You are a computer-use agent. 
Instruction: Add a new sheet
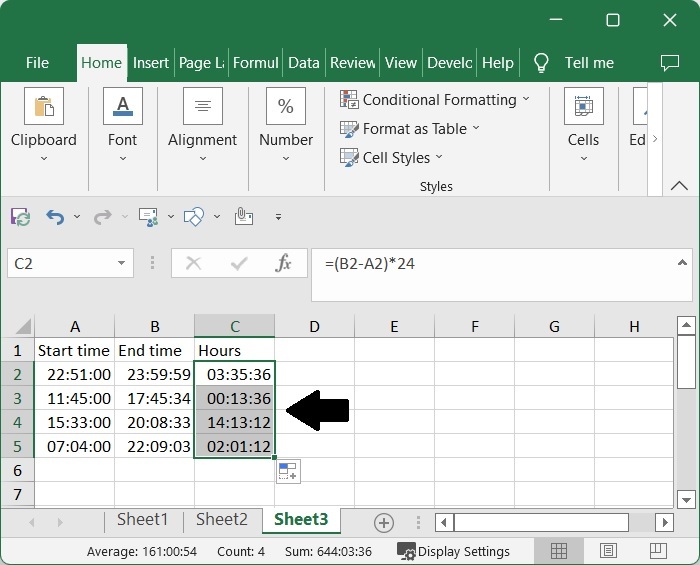[x=384, y=523]
